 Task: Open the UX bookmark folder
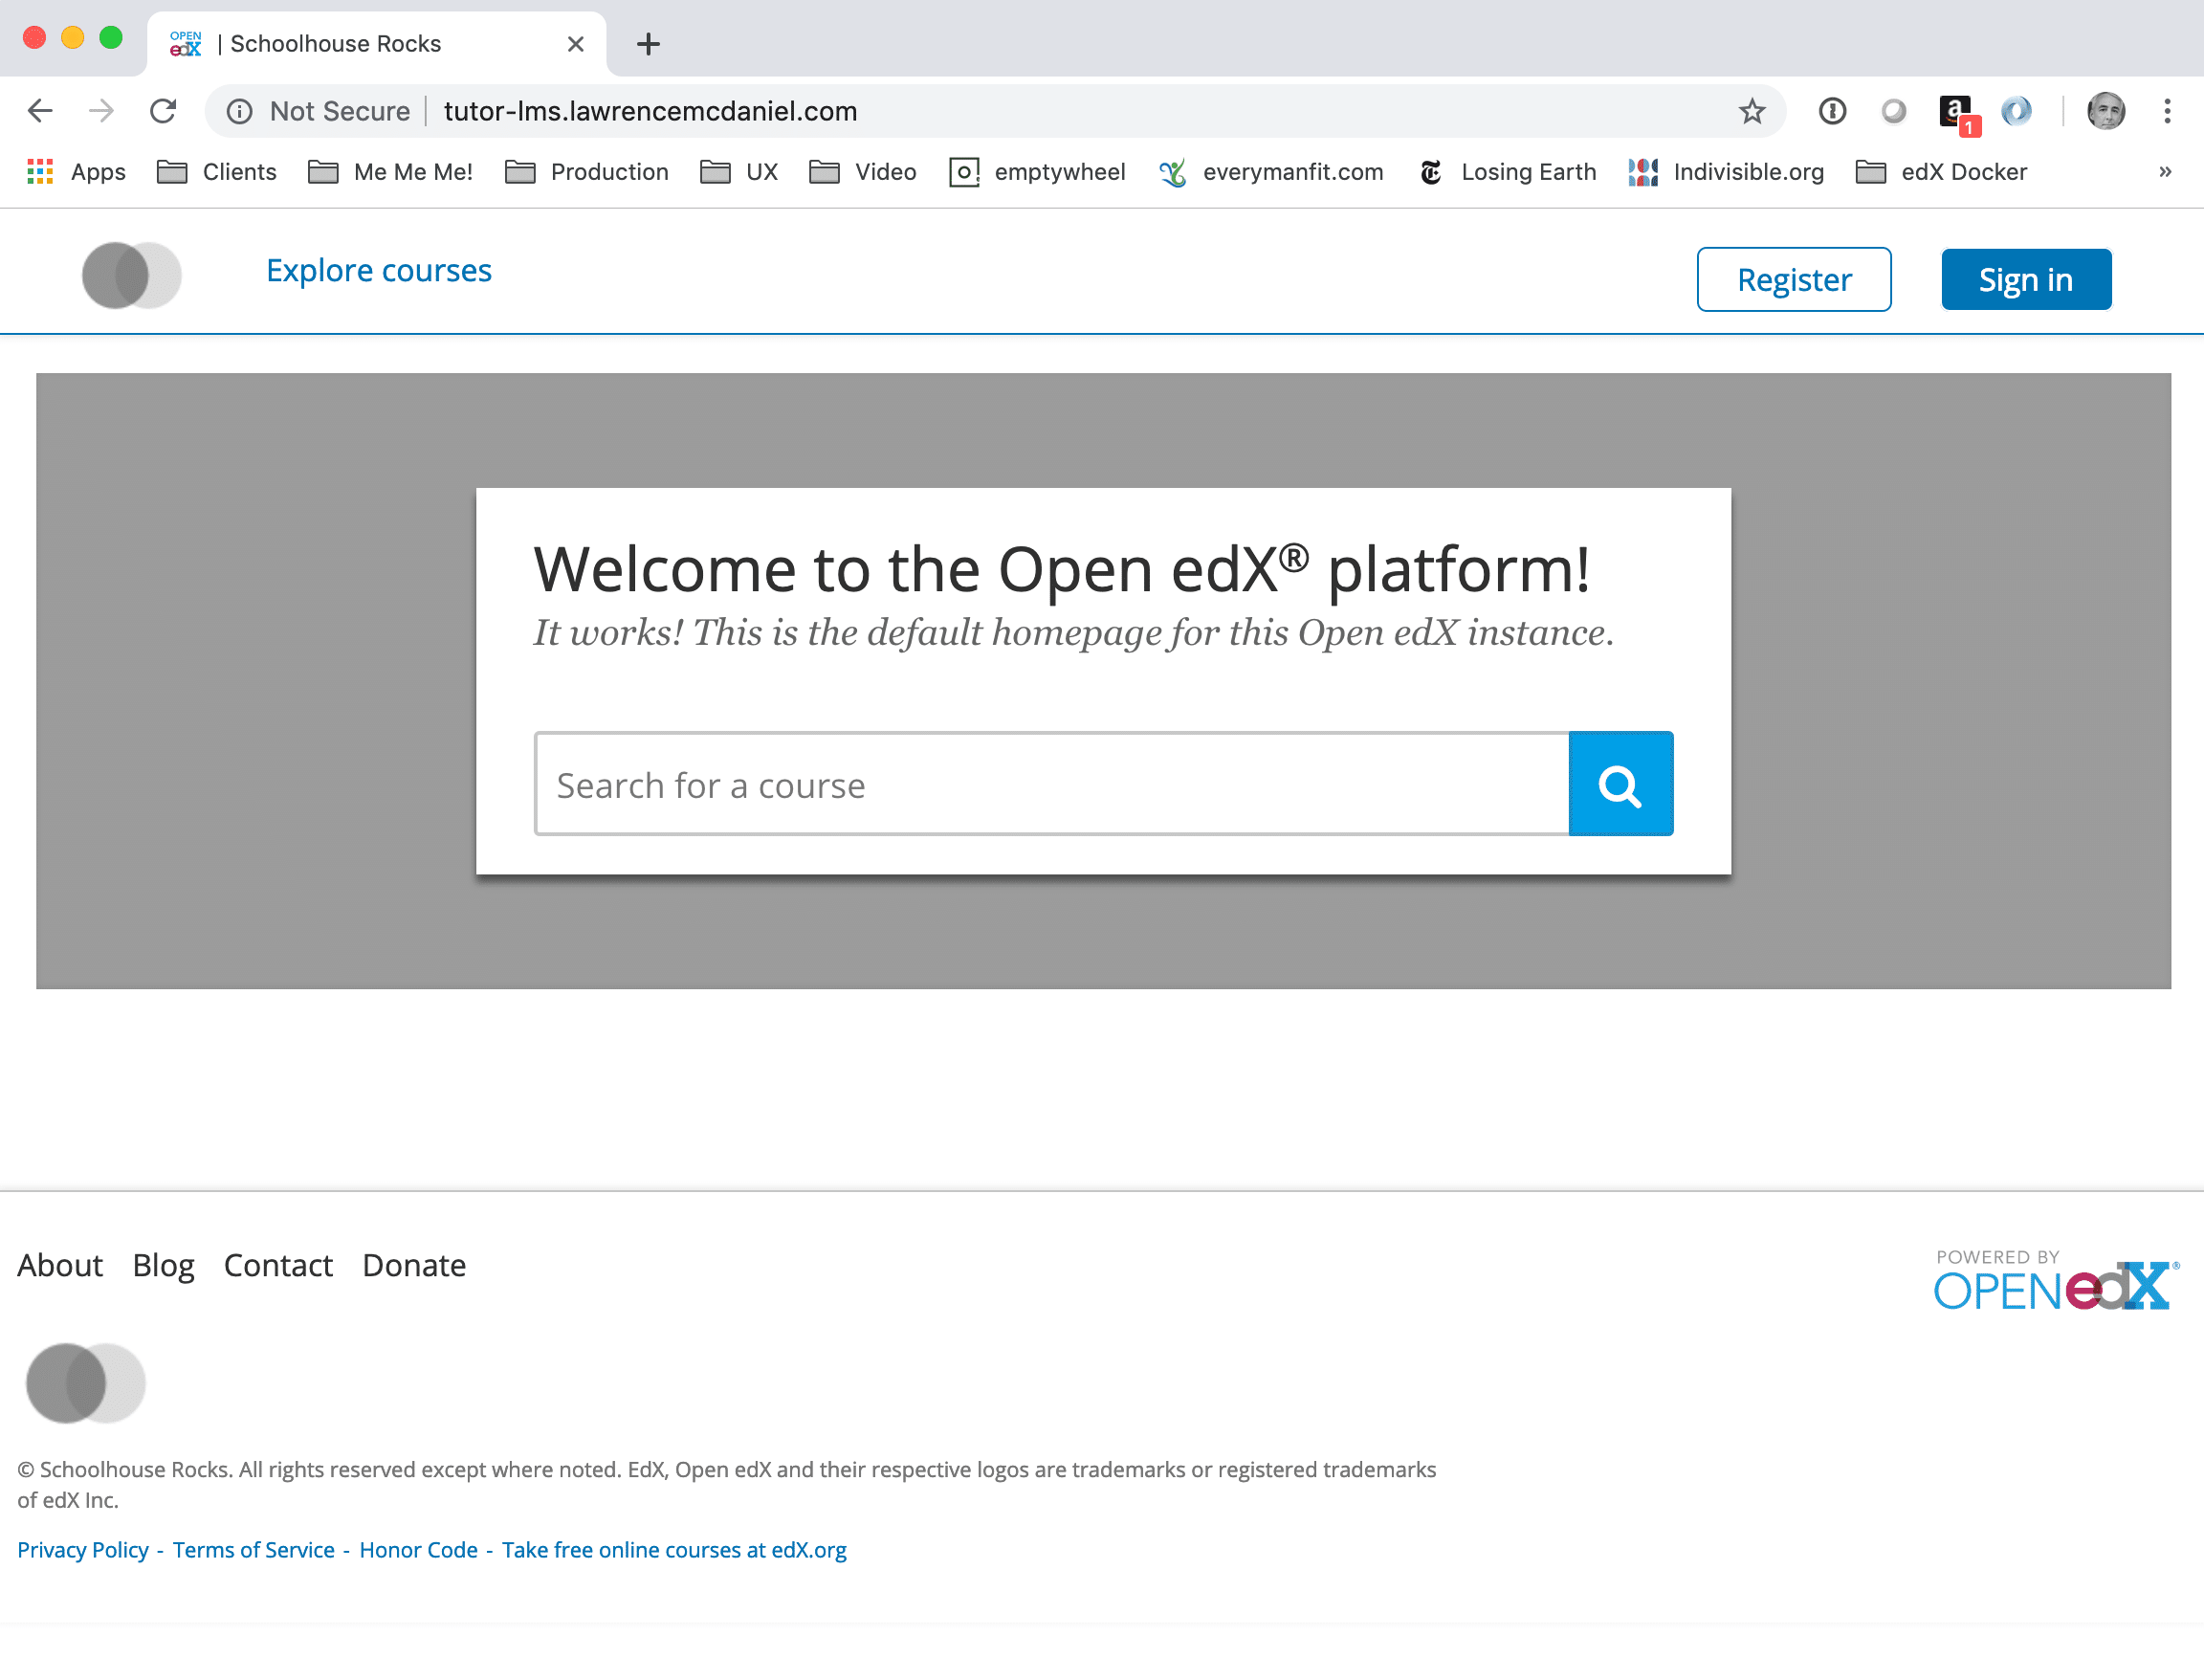click(x=739, y=172)
